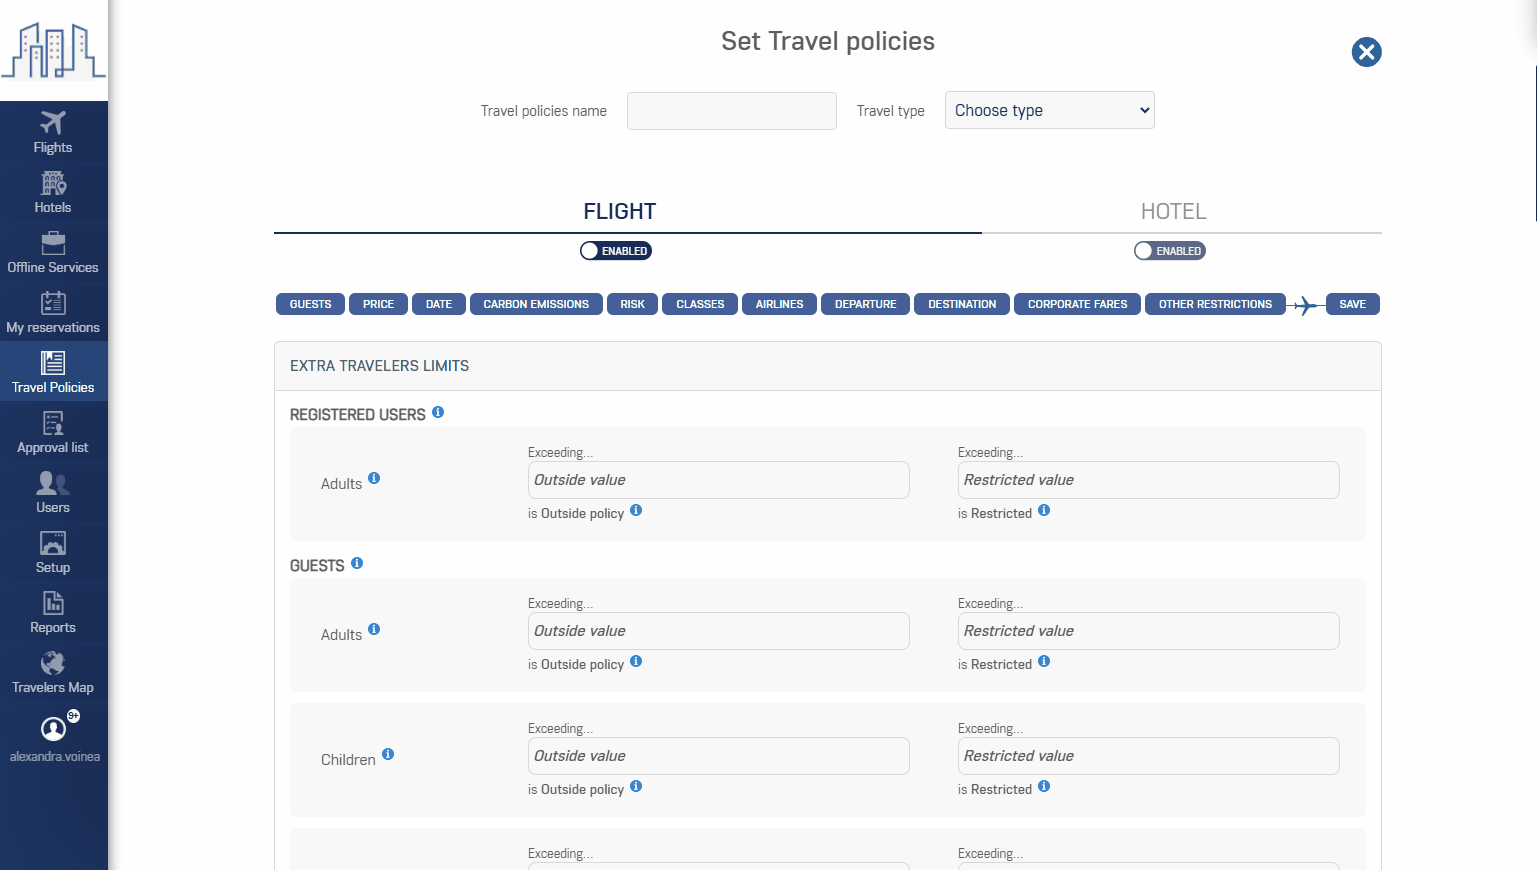Expand the EXTRA TRAVELERS LIMITS section

379,366
